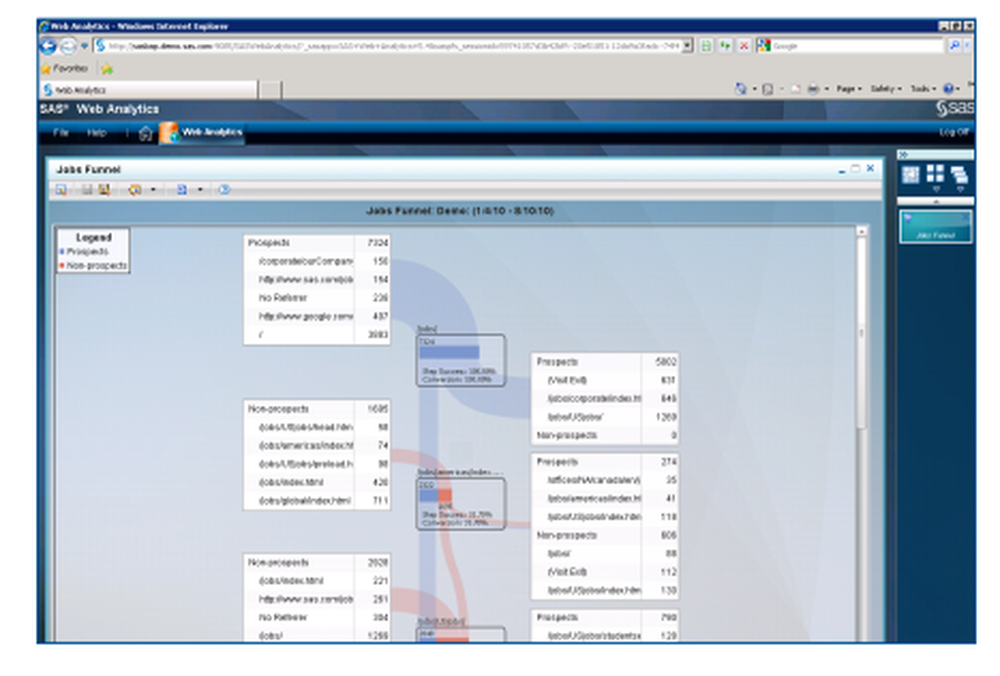Viewport: 1000px width, 676px height.
Task: Click the cascade windows icon in the sidebar
Action: point(959,174)
